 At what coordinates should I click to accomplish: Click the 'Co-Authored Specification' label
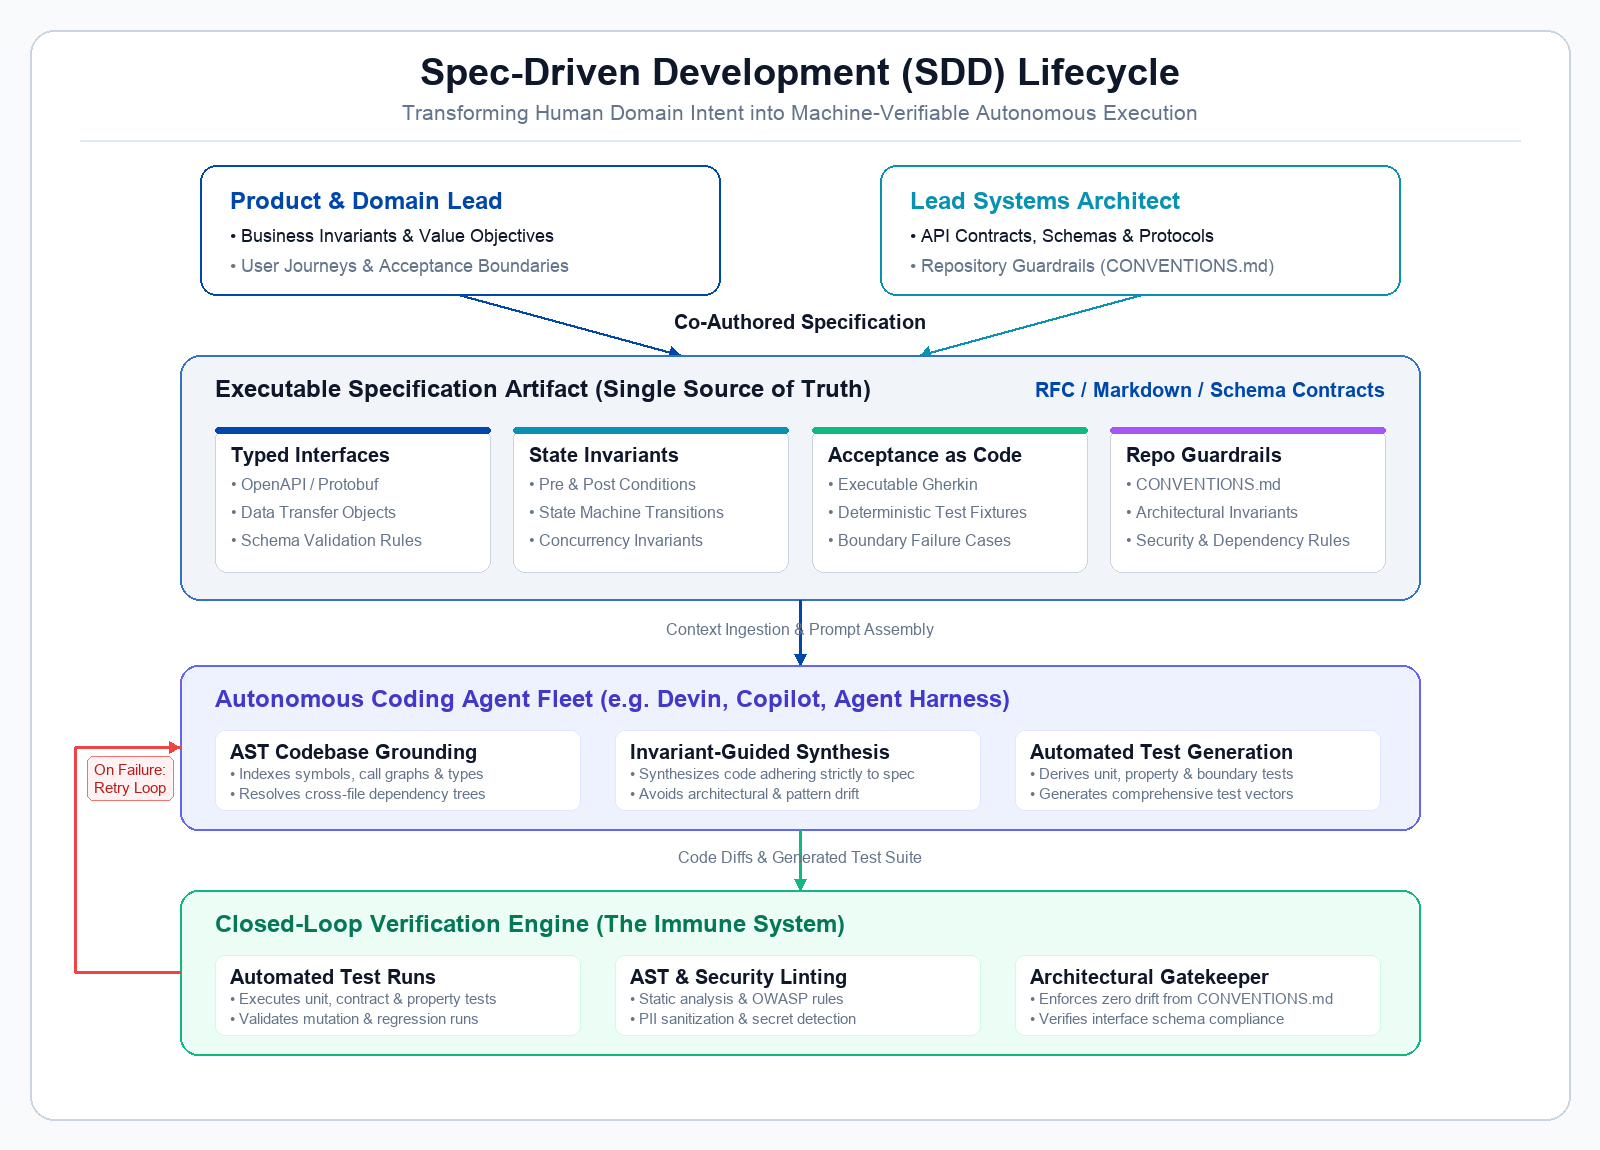coord(800,322)
